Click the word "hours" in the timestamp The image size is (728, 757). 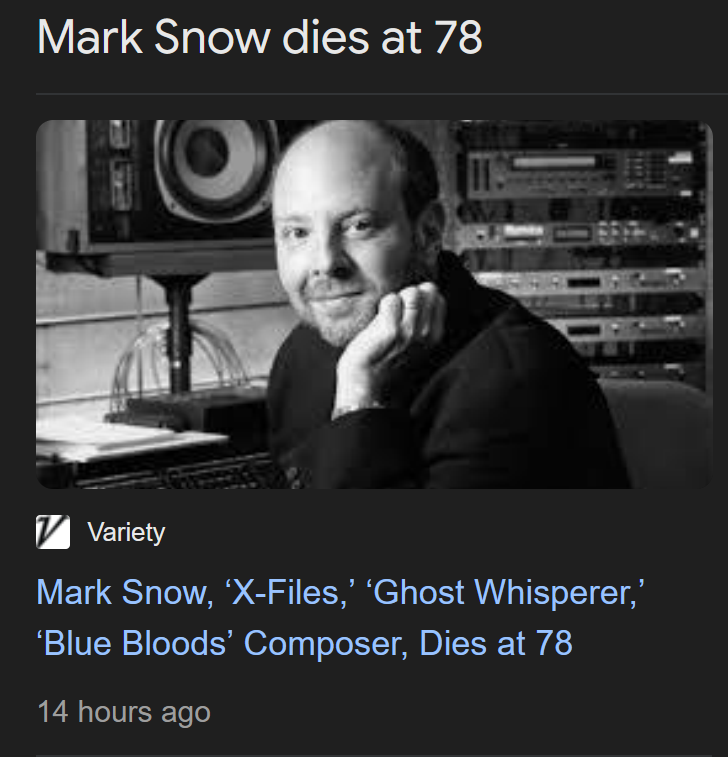coord(115,712)
